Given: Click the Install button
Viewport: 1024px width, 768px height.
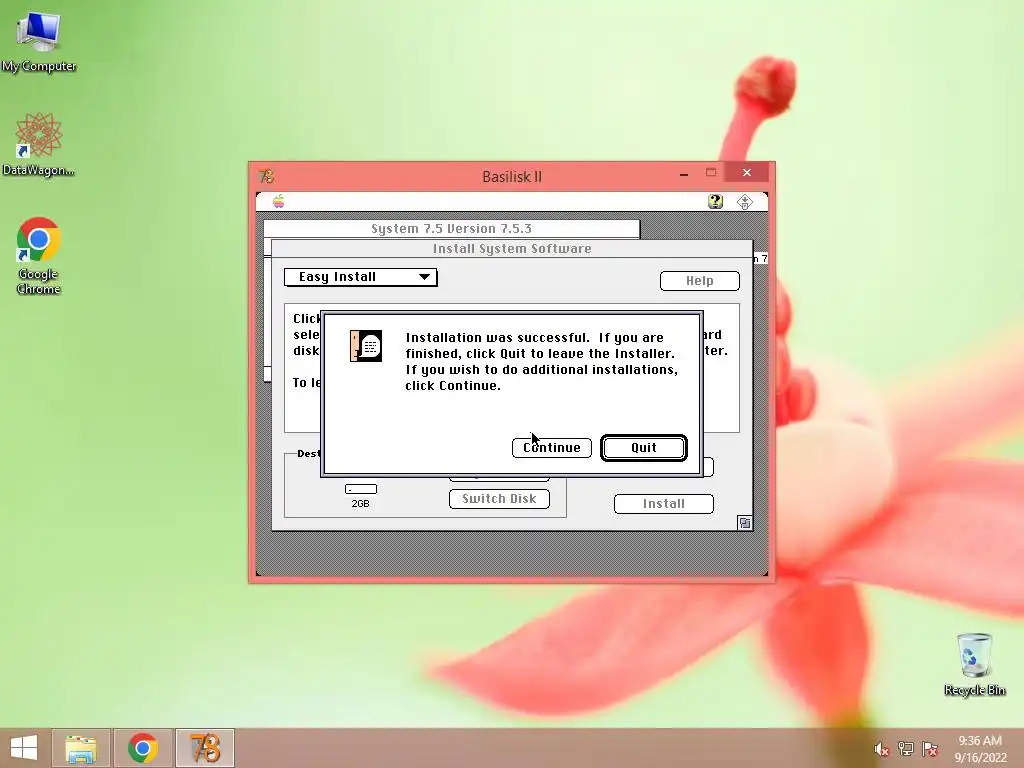Looking at the screenshot, I should [664, 504].
